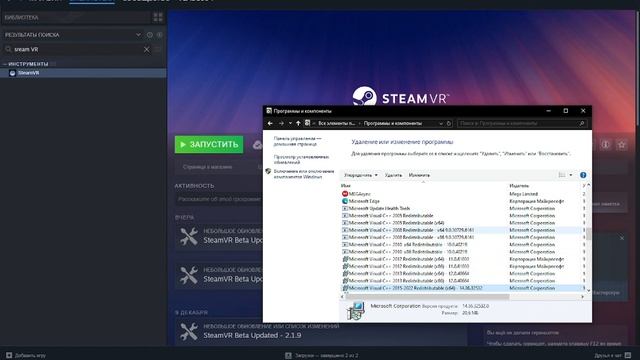The width and height of the screenshot is (640, 360).
Task: Clear the Steam library search field
Action: 147,49
